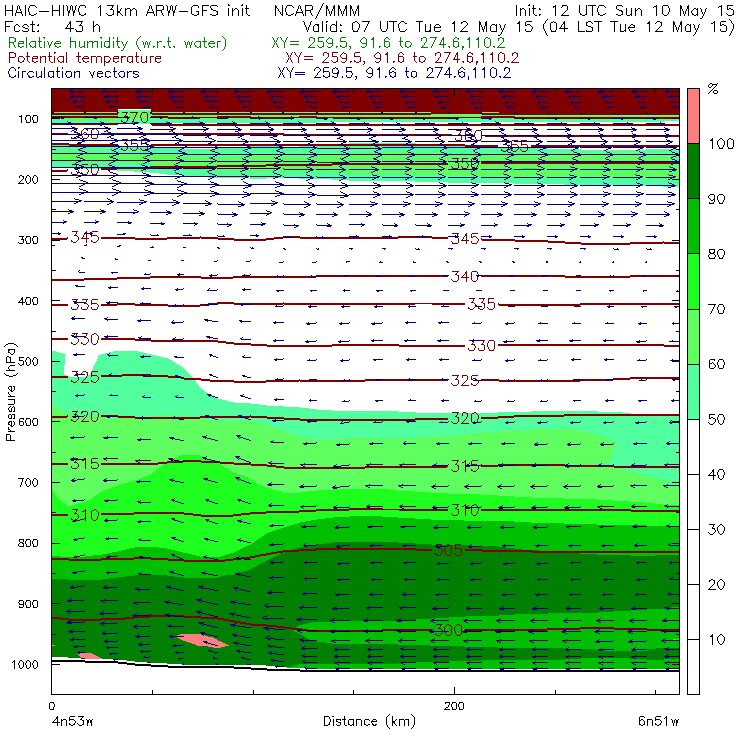Pick the 80–90% green colorbar segment
This screenshot has height=740, width=740.
click(x=693, y=226)
